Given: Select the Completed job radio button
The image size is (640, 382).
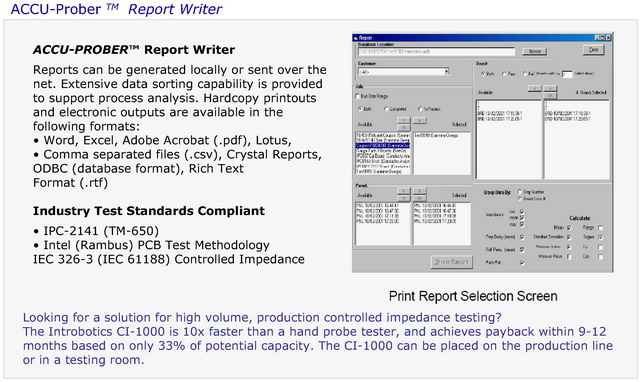Looking at the screenshot, I should (x=386, y=109).
